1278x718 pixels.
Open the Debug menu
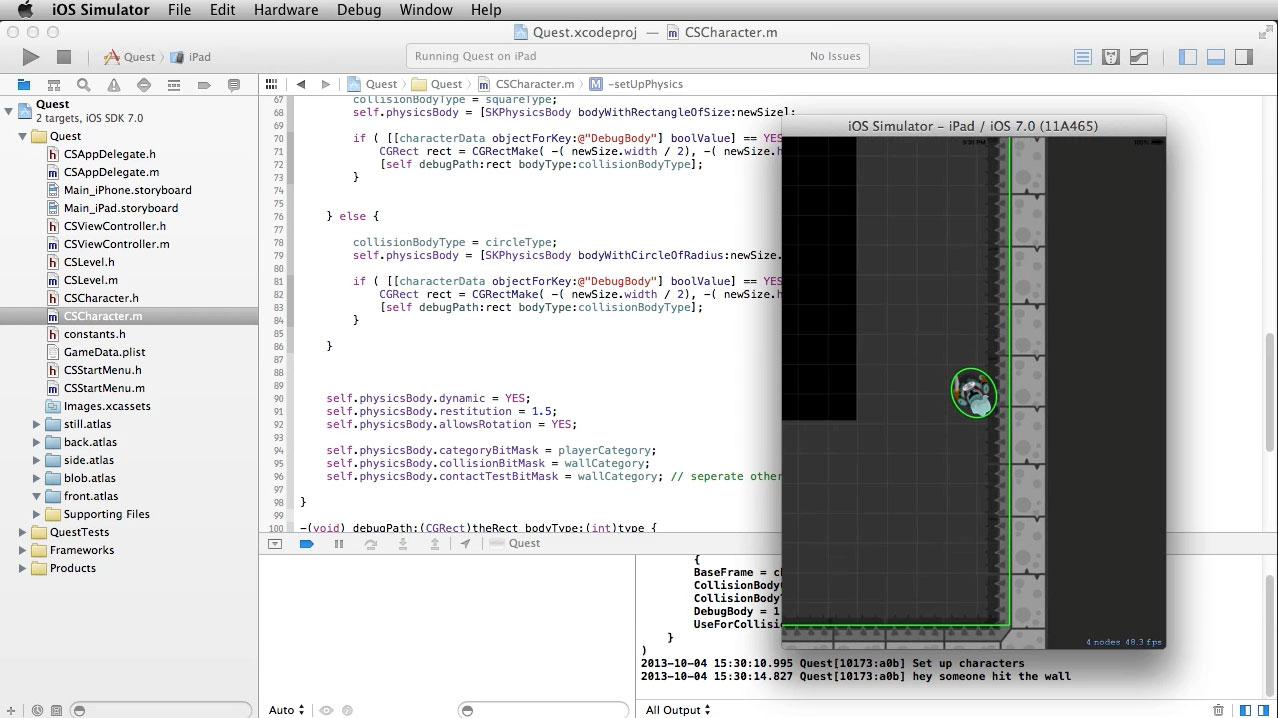pyautogui.click(x=358, y=10)
